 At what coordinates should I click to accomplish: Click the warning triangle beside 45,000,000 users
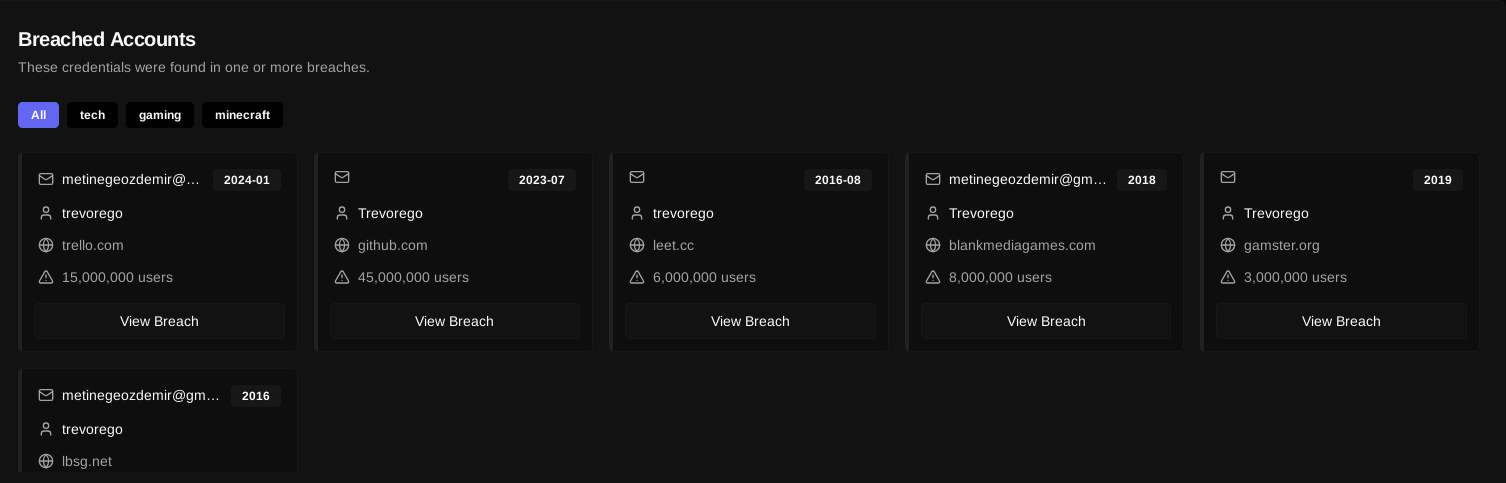(342, 277)
